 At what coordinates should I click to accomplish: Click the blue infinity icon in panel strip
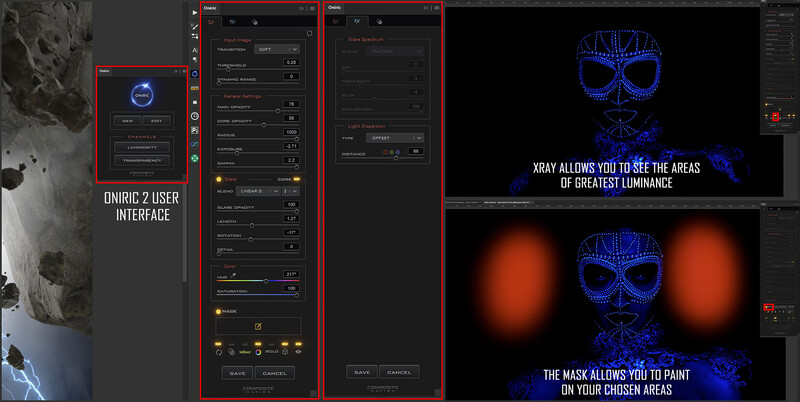coord(195,144)
